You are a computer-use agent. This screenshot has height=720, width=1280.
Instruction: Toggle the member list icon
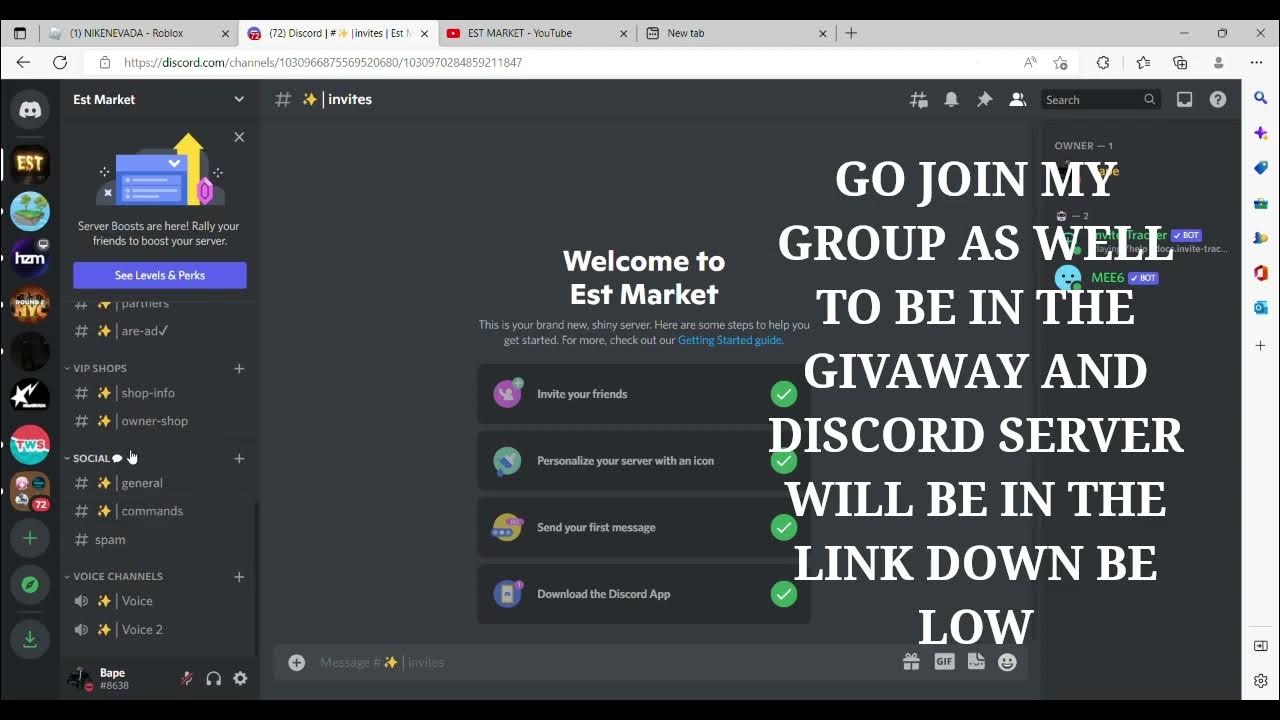[x=1017, y=99]
